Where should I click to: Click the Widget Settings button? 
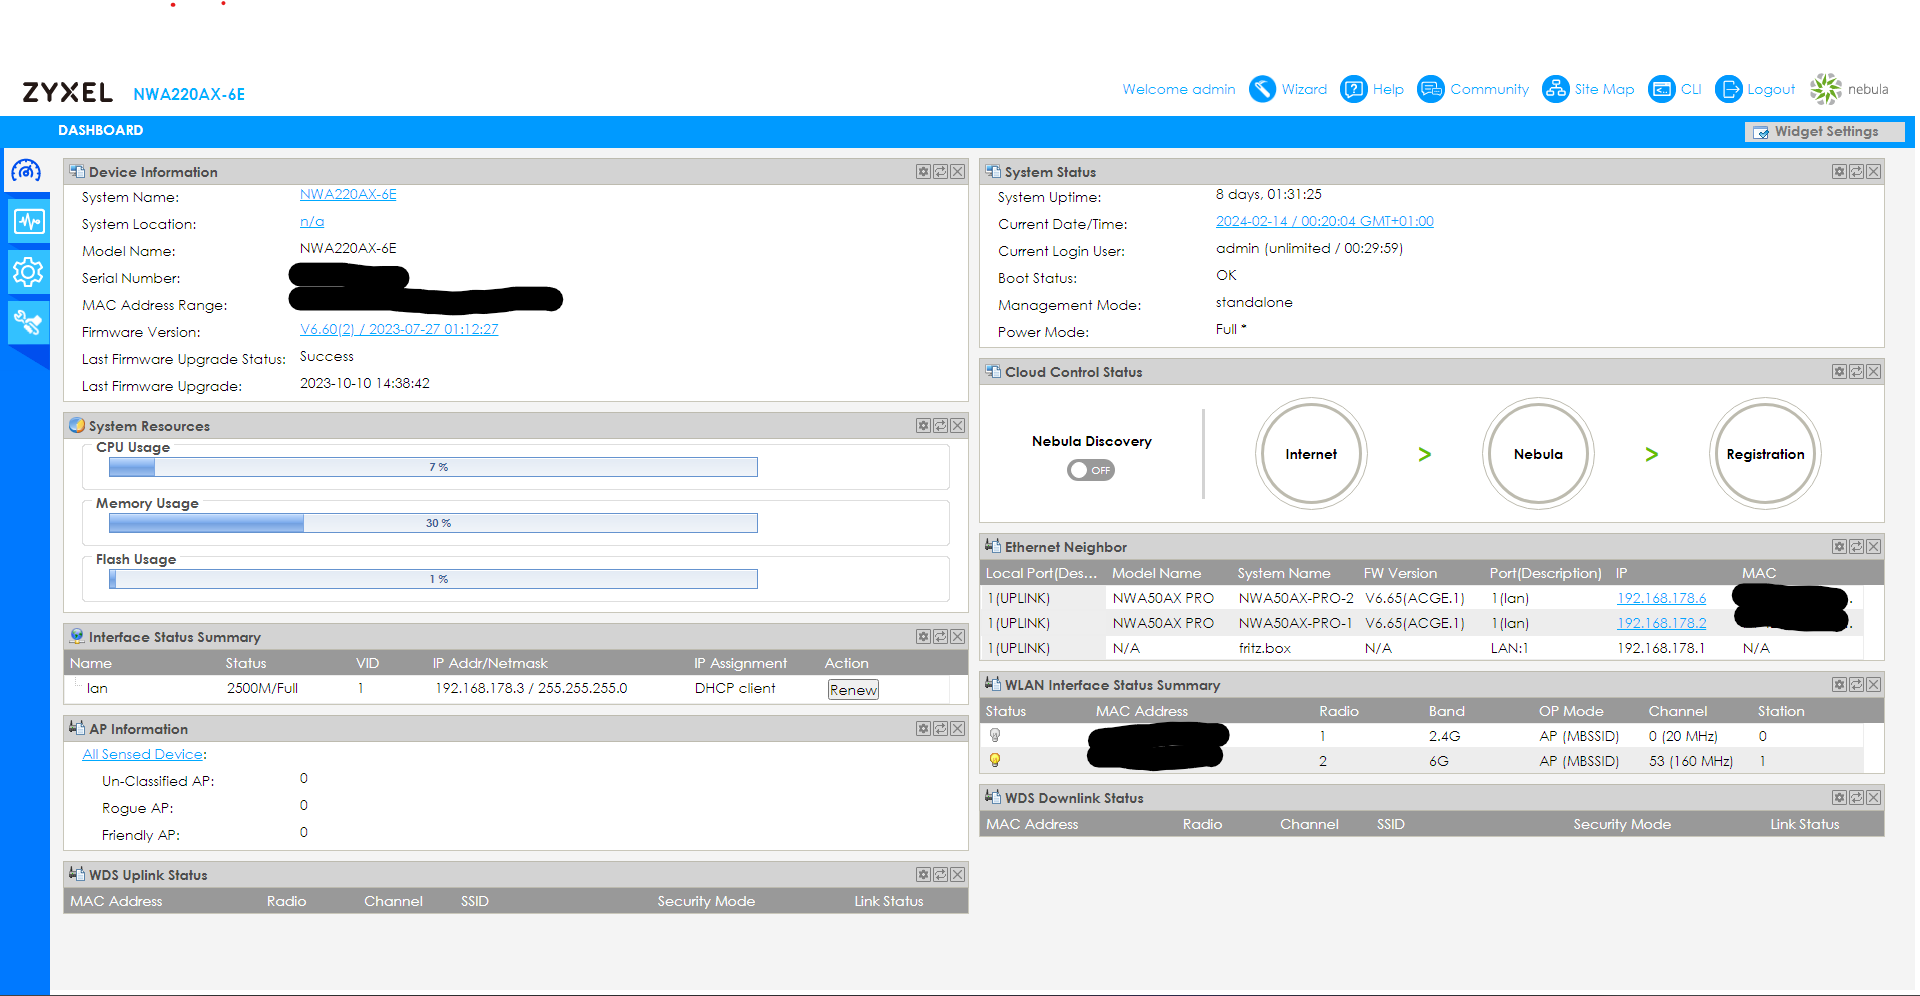(x=1825, y=132)
